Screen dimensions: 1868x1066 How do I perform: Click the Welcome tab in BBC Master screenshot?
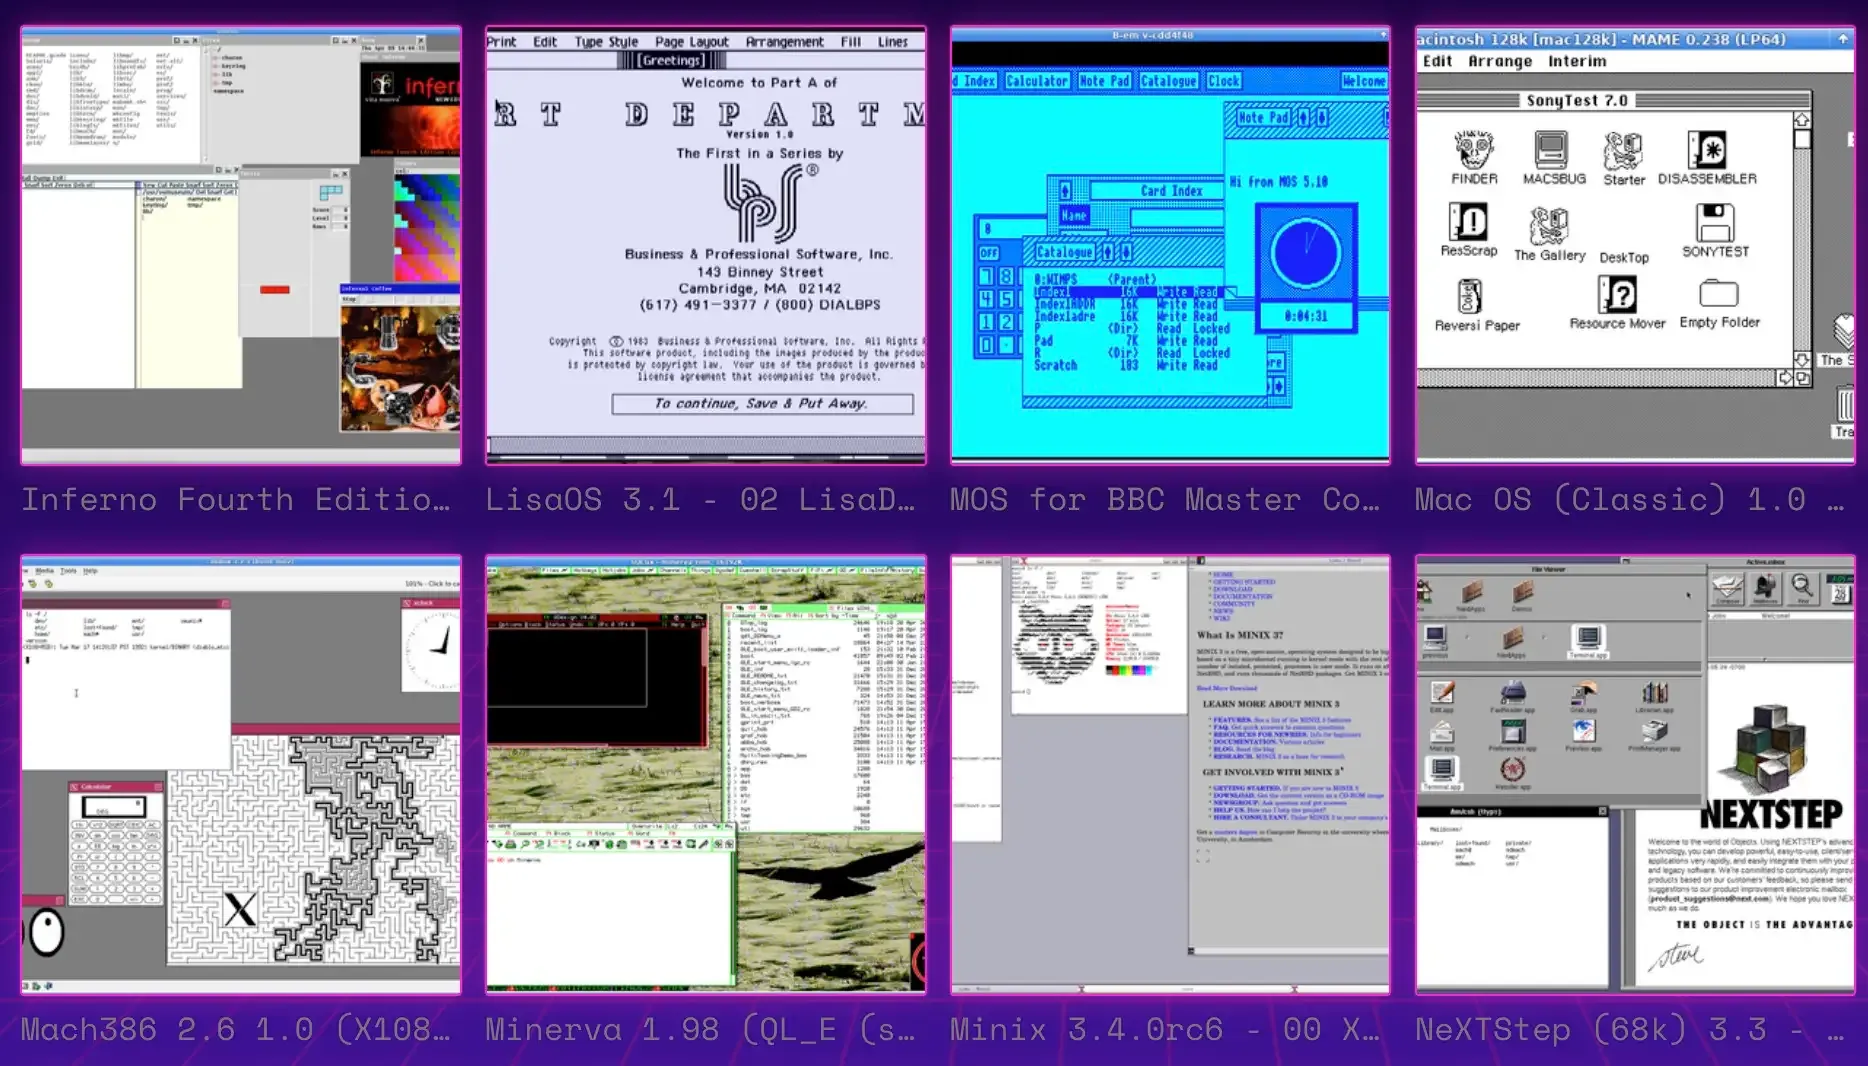point(1364,81)
